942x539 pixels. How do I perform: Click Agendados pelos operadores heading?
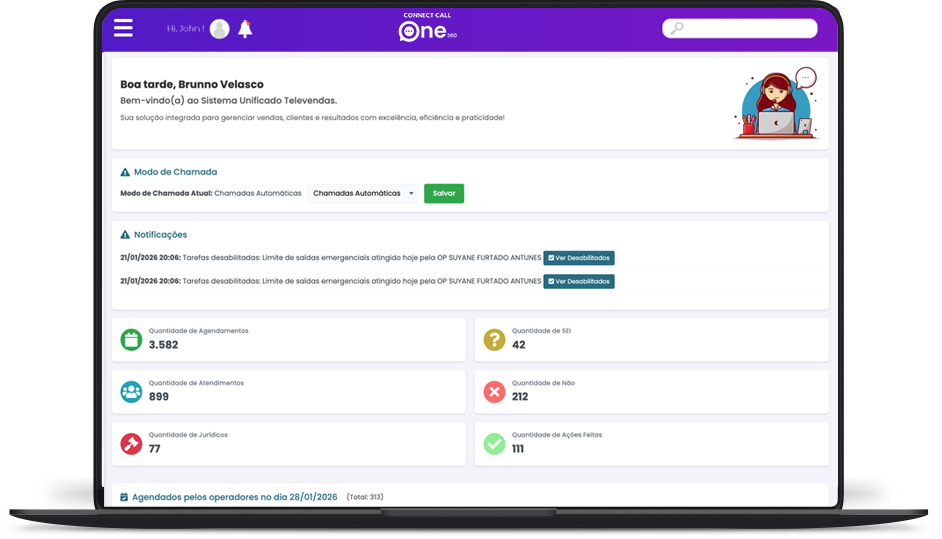point(235,498)
